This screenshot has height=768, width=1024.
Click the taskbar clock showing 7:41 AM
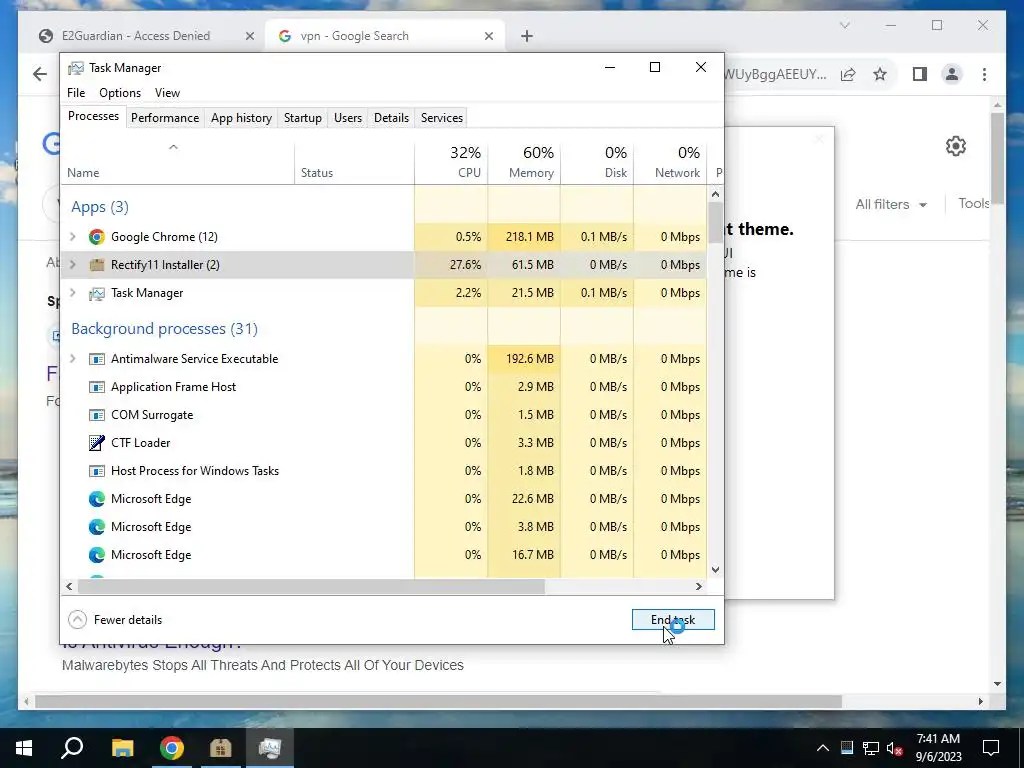click(938, 748)
